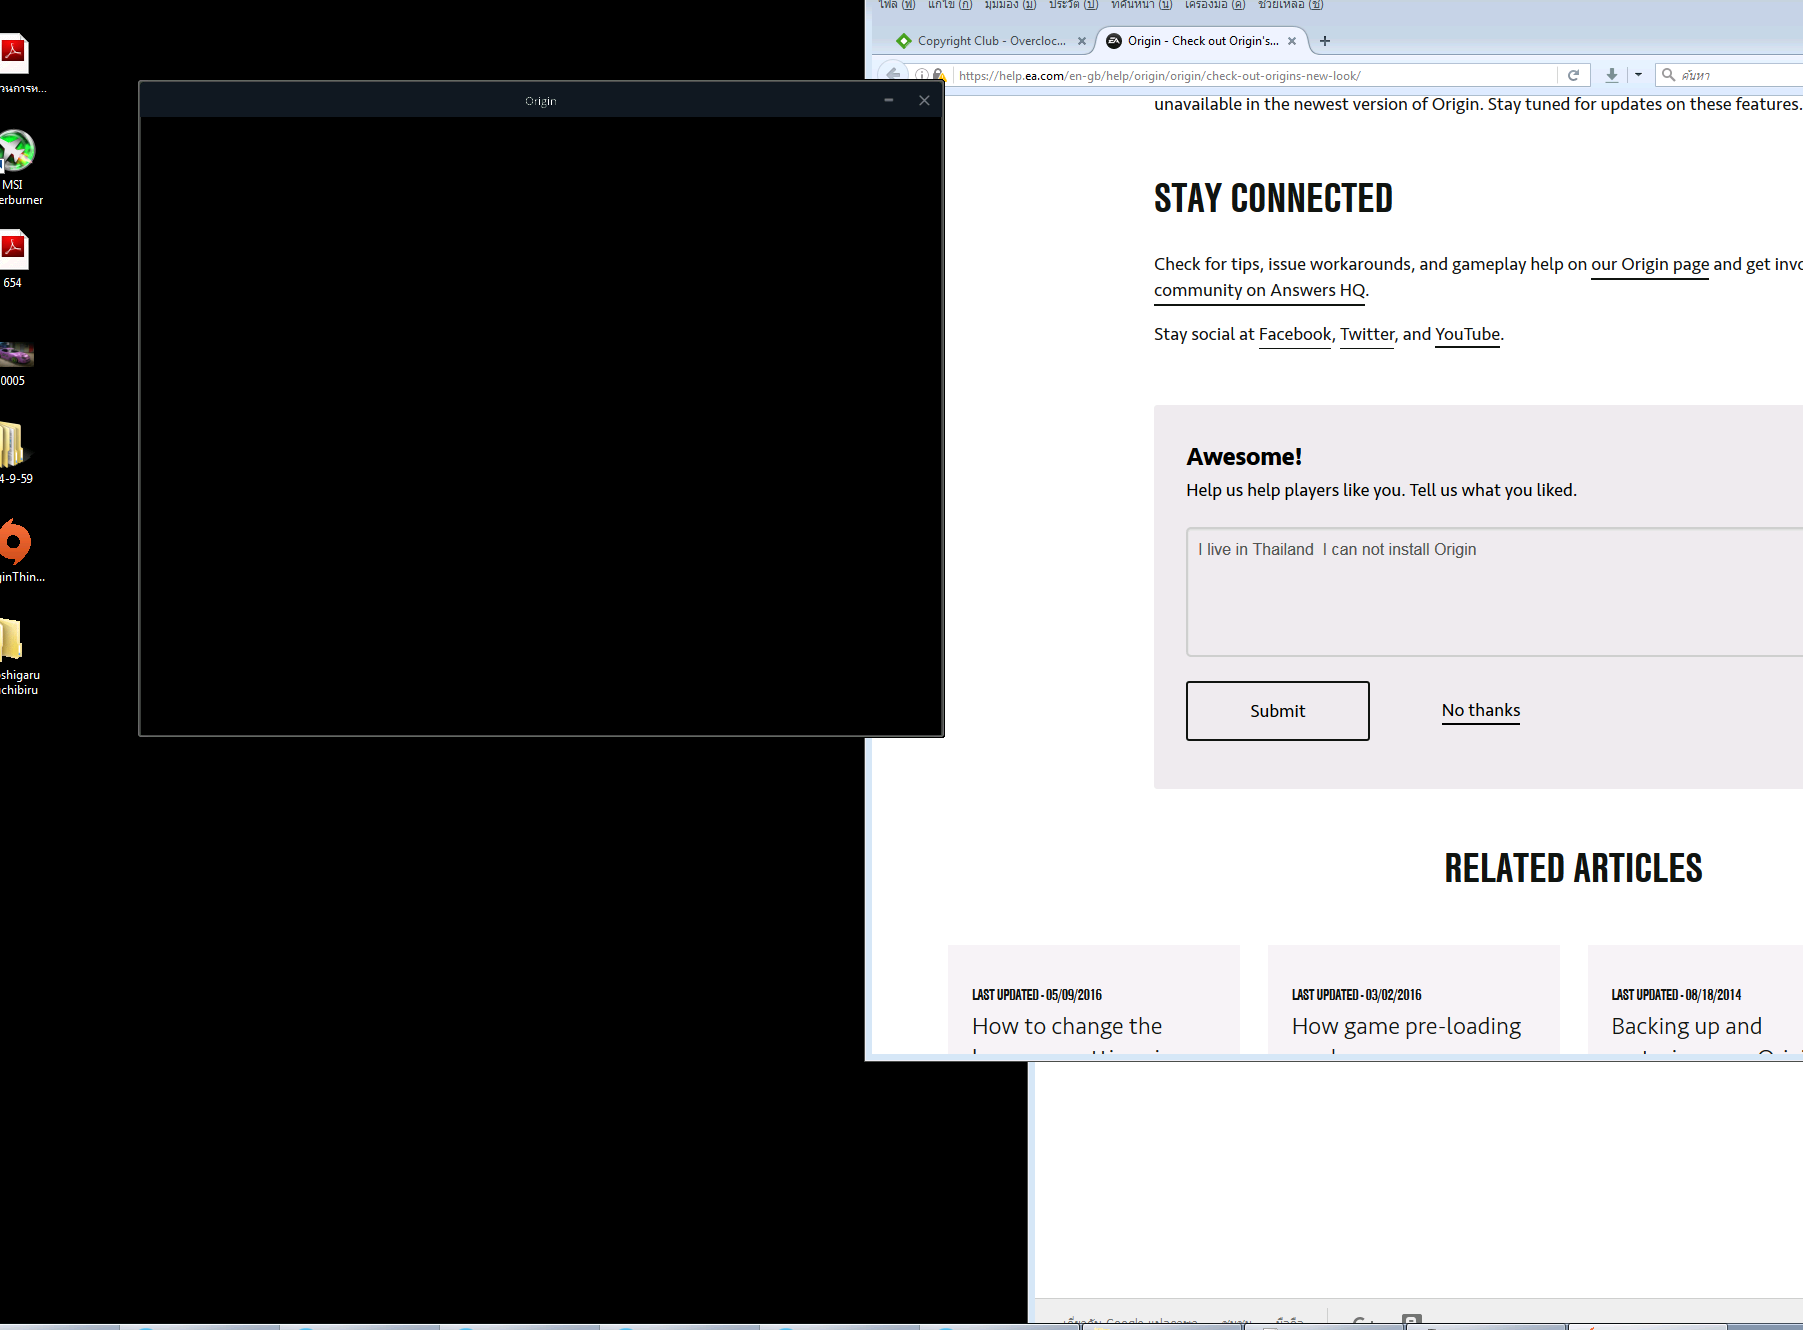Click 'LAST UPDATED - 03/02/2016' text
The height and width of the screenshot is (1330, 1803).
point(1357,995)
